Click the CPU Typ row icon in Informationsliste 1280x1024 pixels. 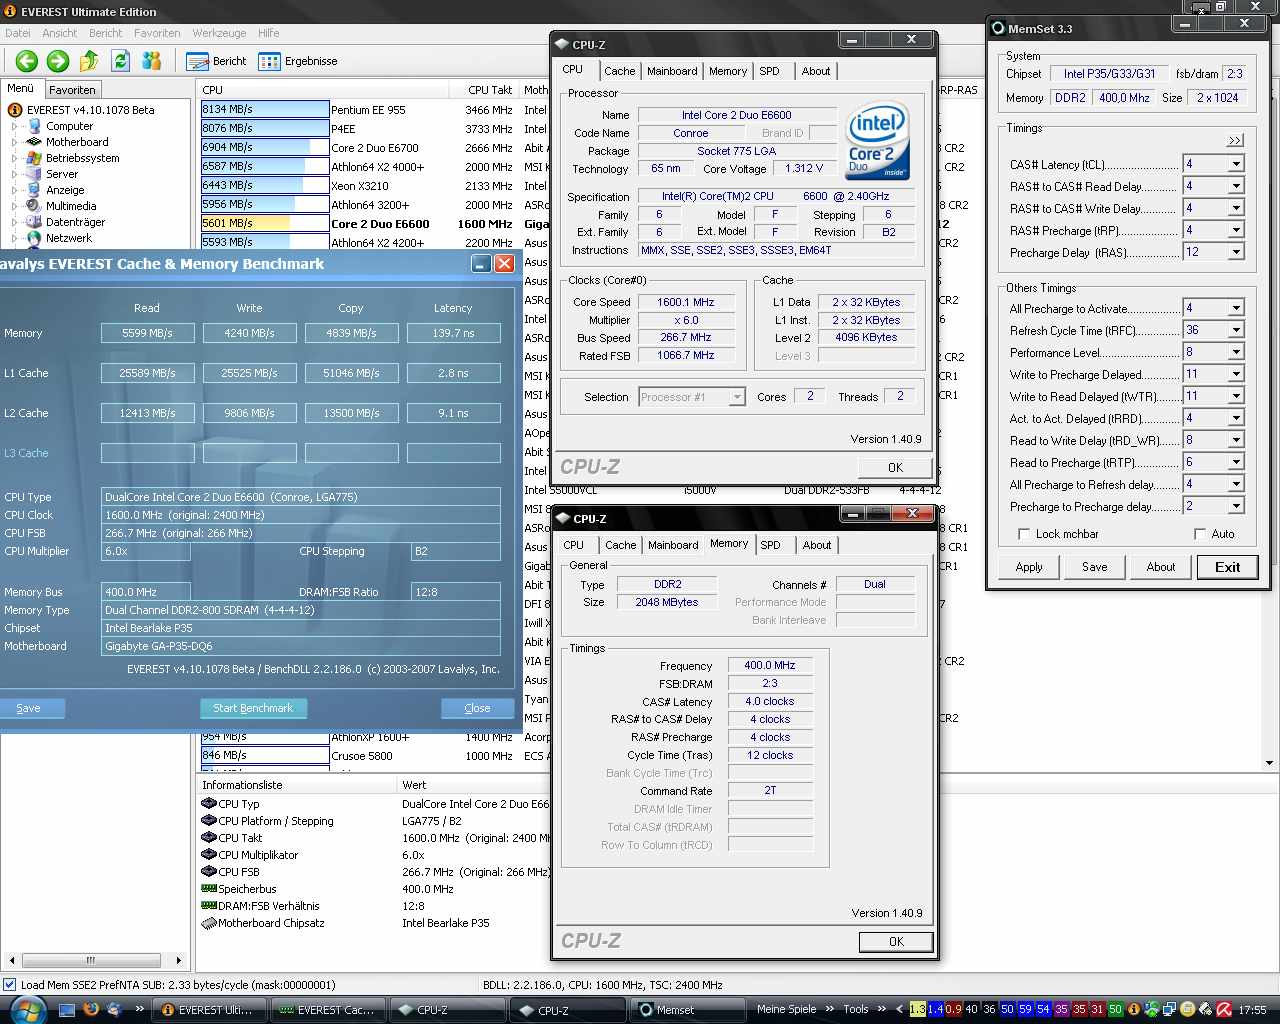tap(209, 803)
